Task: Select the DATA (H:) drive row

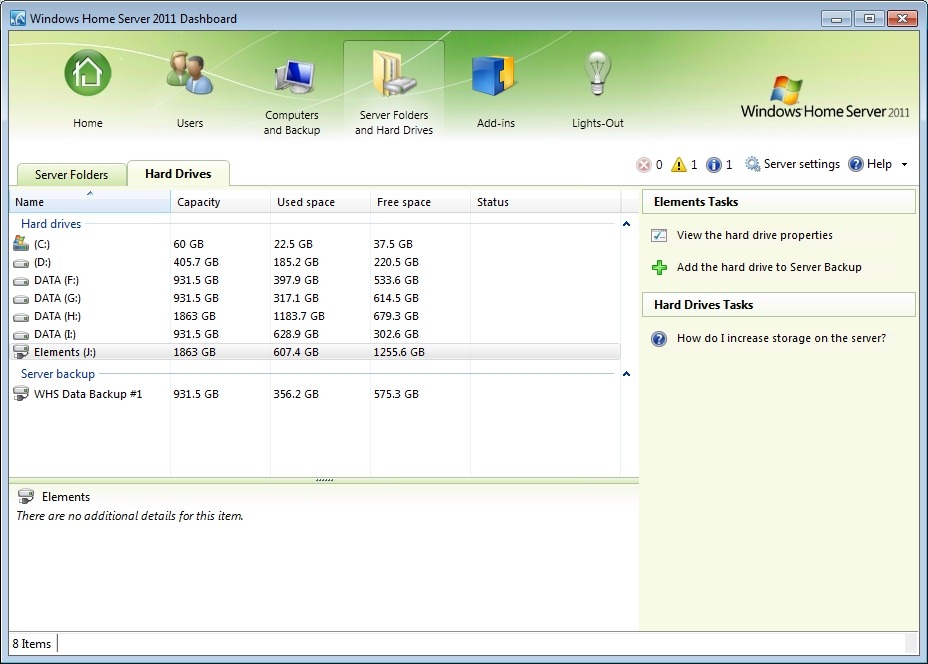Action: coord(57,316)
